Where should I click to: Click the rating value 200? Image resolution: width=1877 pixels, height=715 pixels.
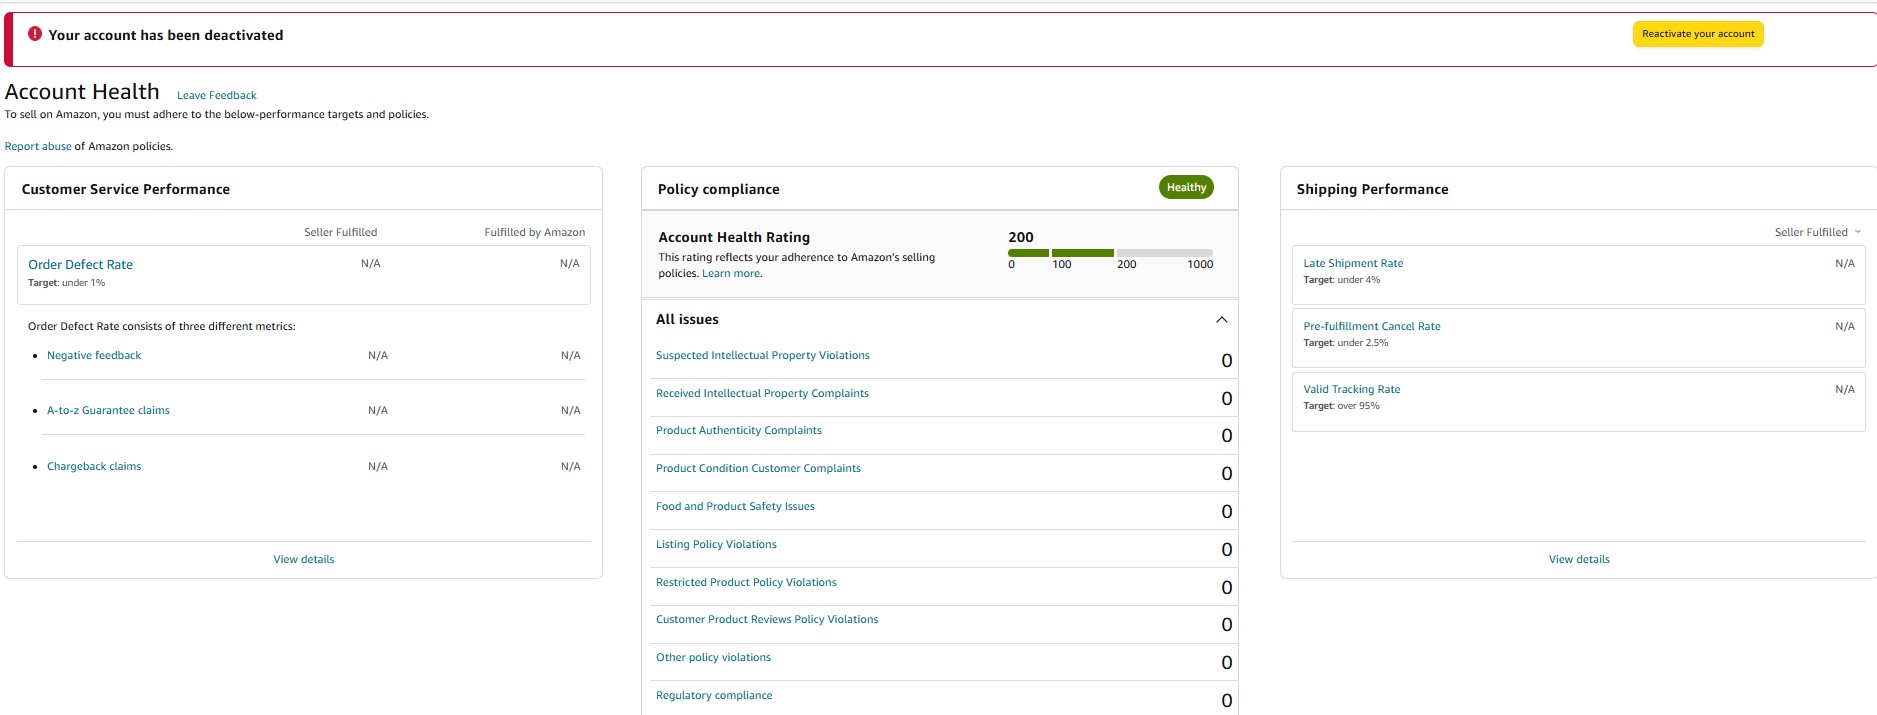coord(1021,237)
